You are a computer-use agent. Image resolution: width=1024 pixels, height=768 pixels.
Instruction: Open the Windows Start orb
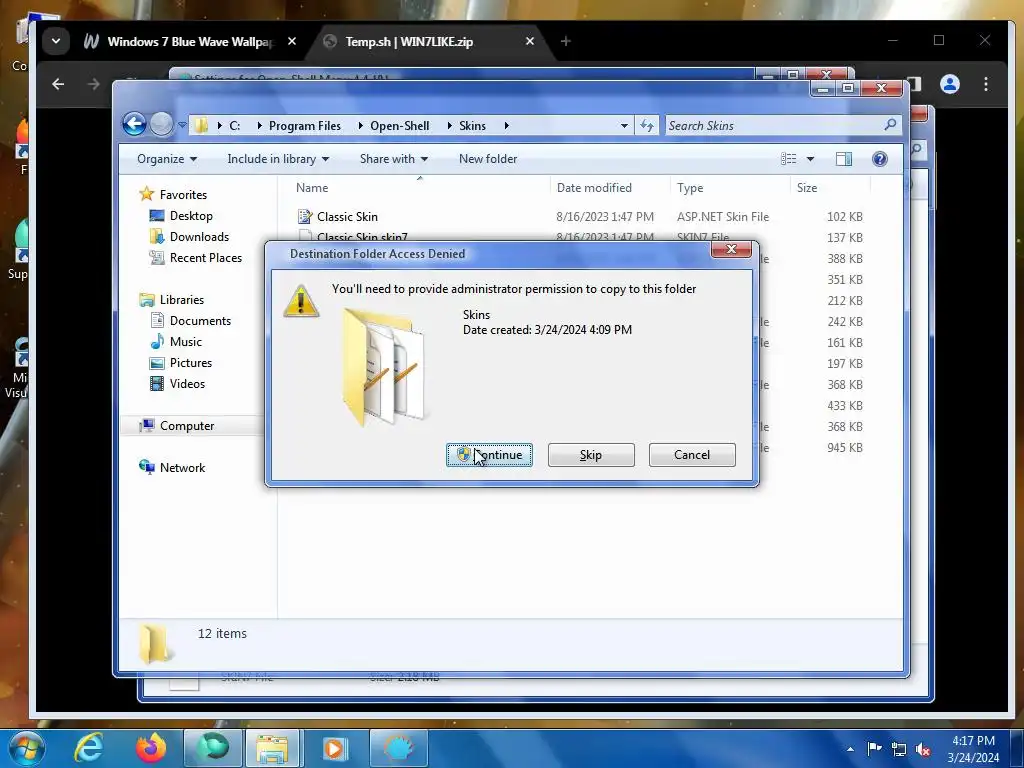[x=26, y=748]
